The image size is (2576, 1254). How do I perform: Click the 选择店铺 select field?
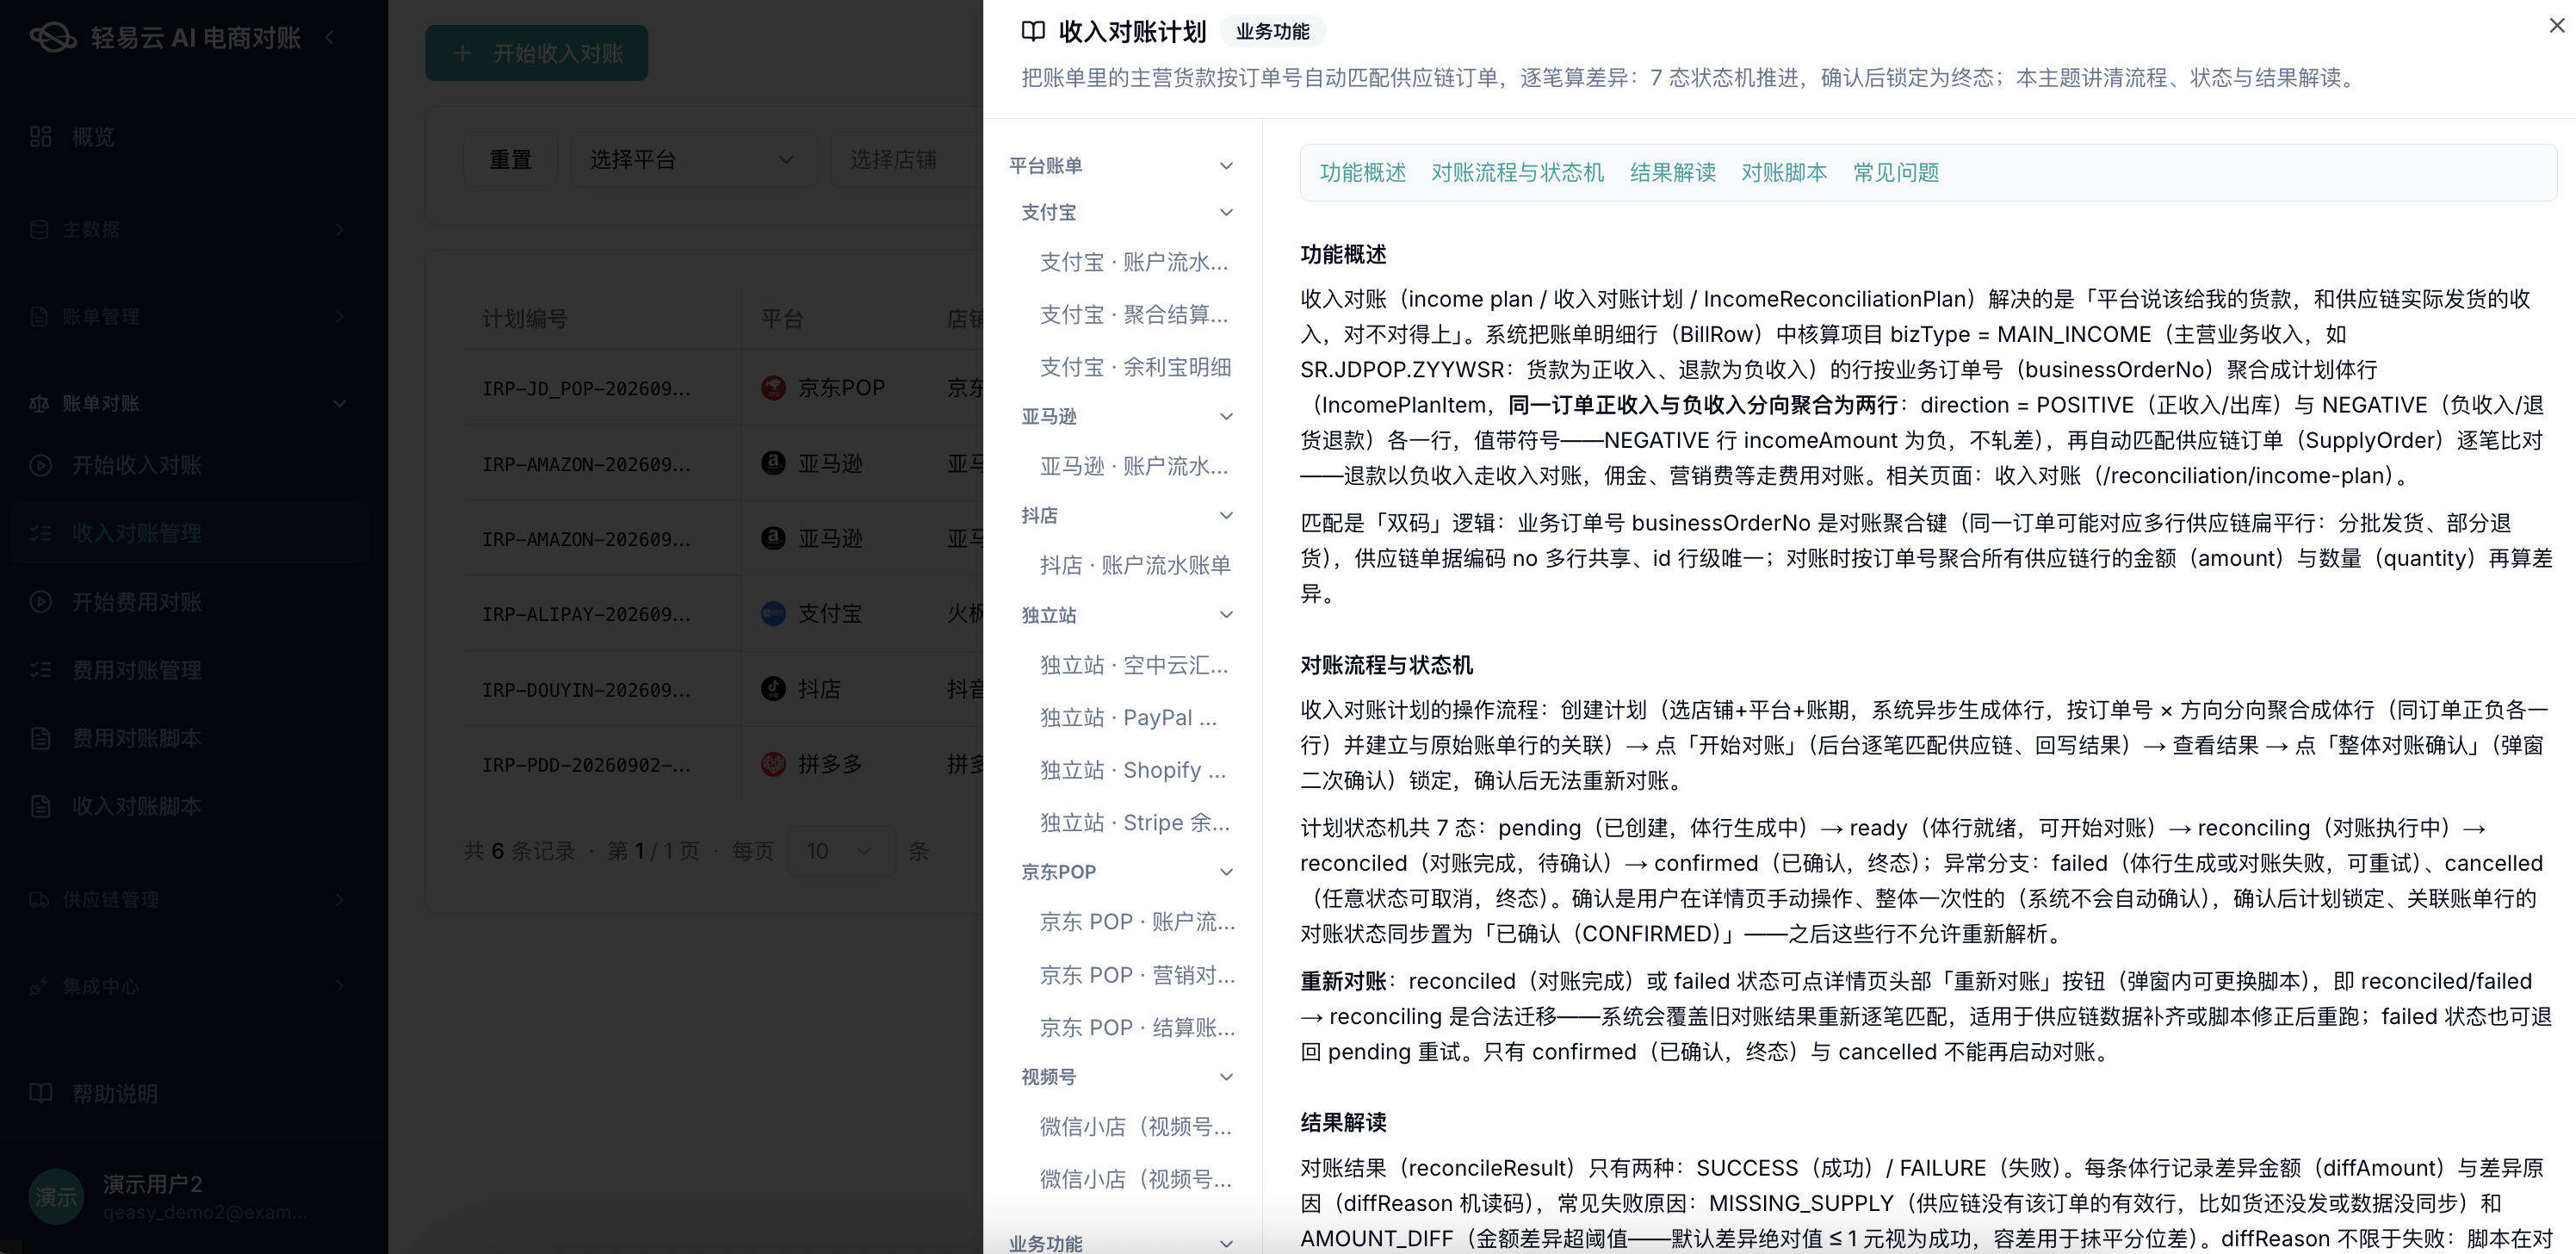906,159
